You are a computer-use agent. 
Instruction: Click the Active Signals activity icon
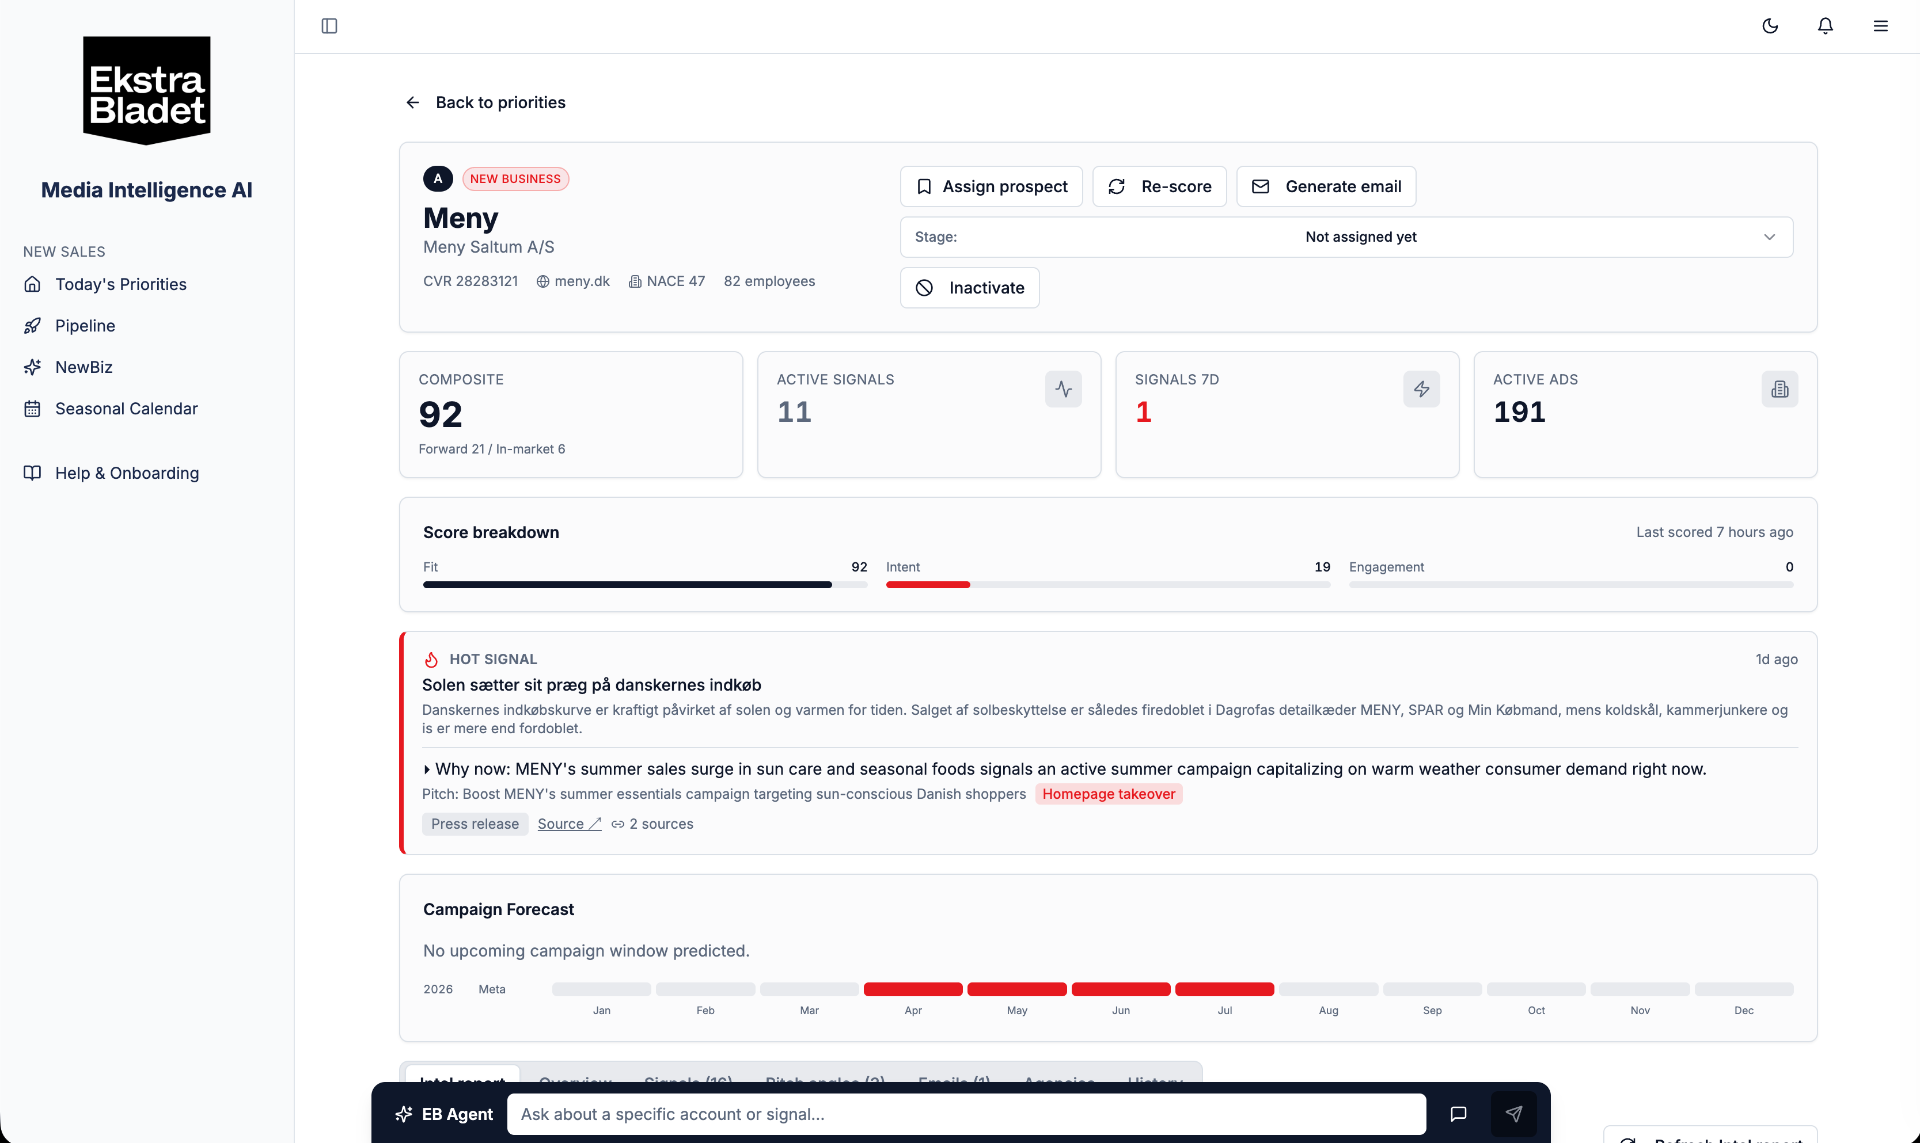pyautogui.click(x=1063, y=390)
